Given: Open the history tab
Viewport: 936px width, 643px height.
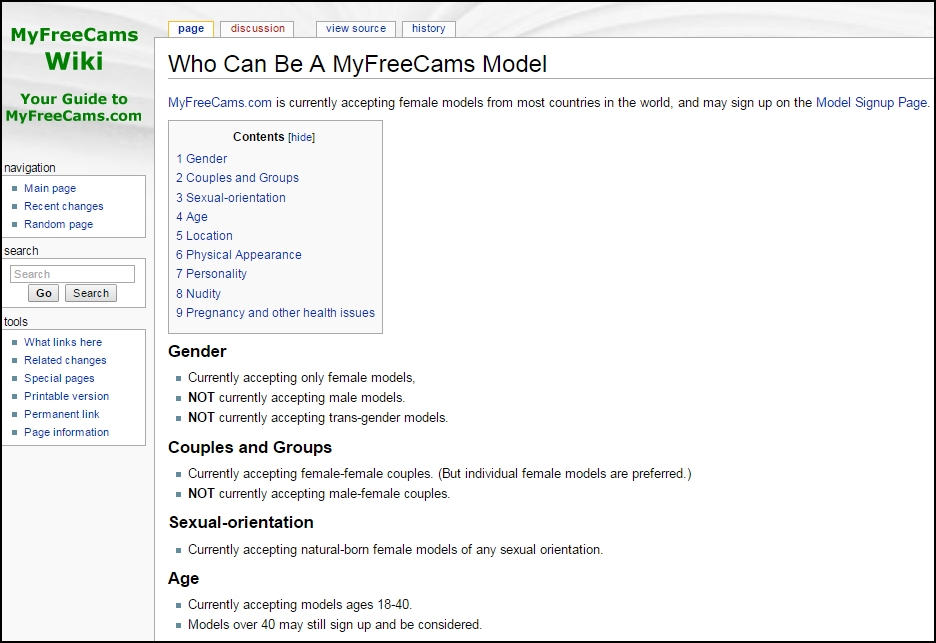Looking at the screenshot, I should coord(429,29).
